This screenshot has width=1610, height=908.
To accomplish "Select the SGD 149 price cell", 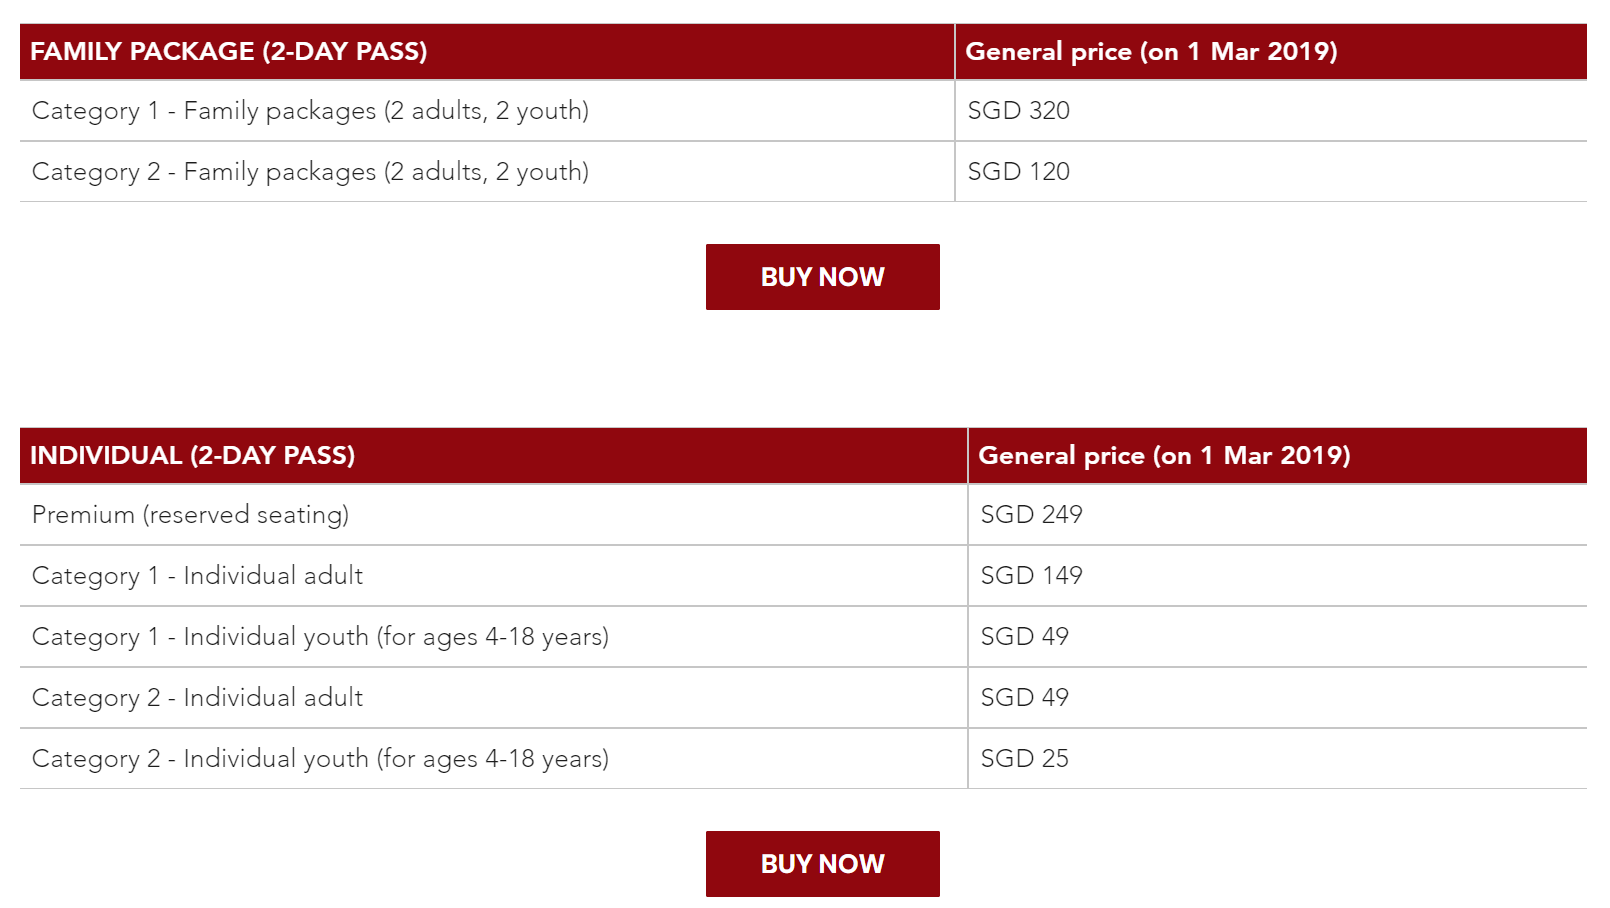I will pyautogui.click(x=1278, y=576).
